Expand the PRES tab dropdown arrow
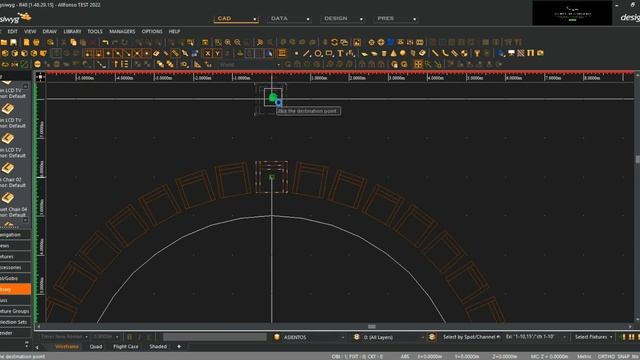 pos(415,19)
